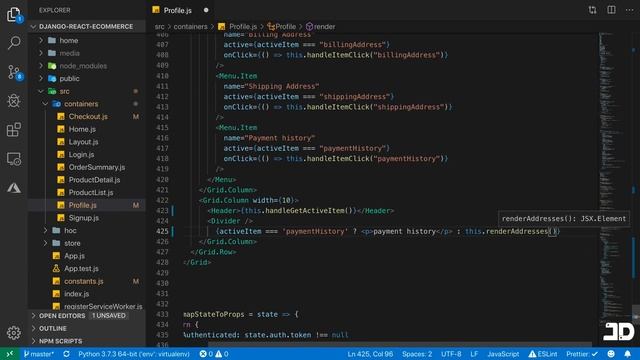
Task: Open the feedback smiley in status bar
Action: point(611,354)
